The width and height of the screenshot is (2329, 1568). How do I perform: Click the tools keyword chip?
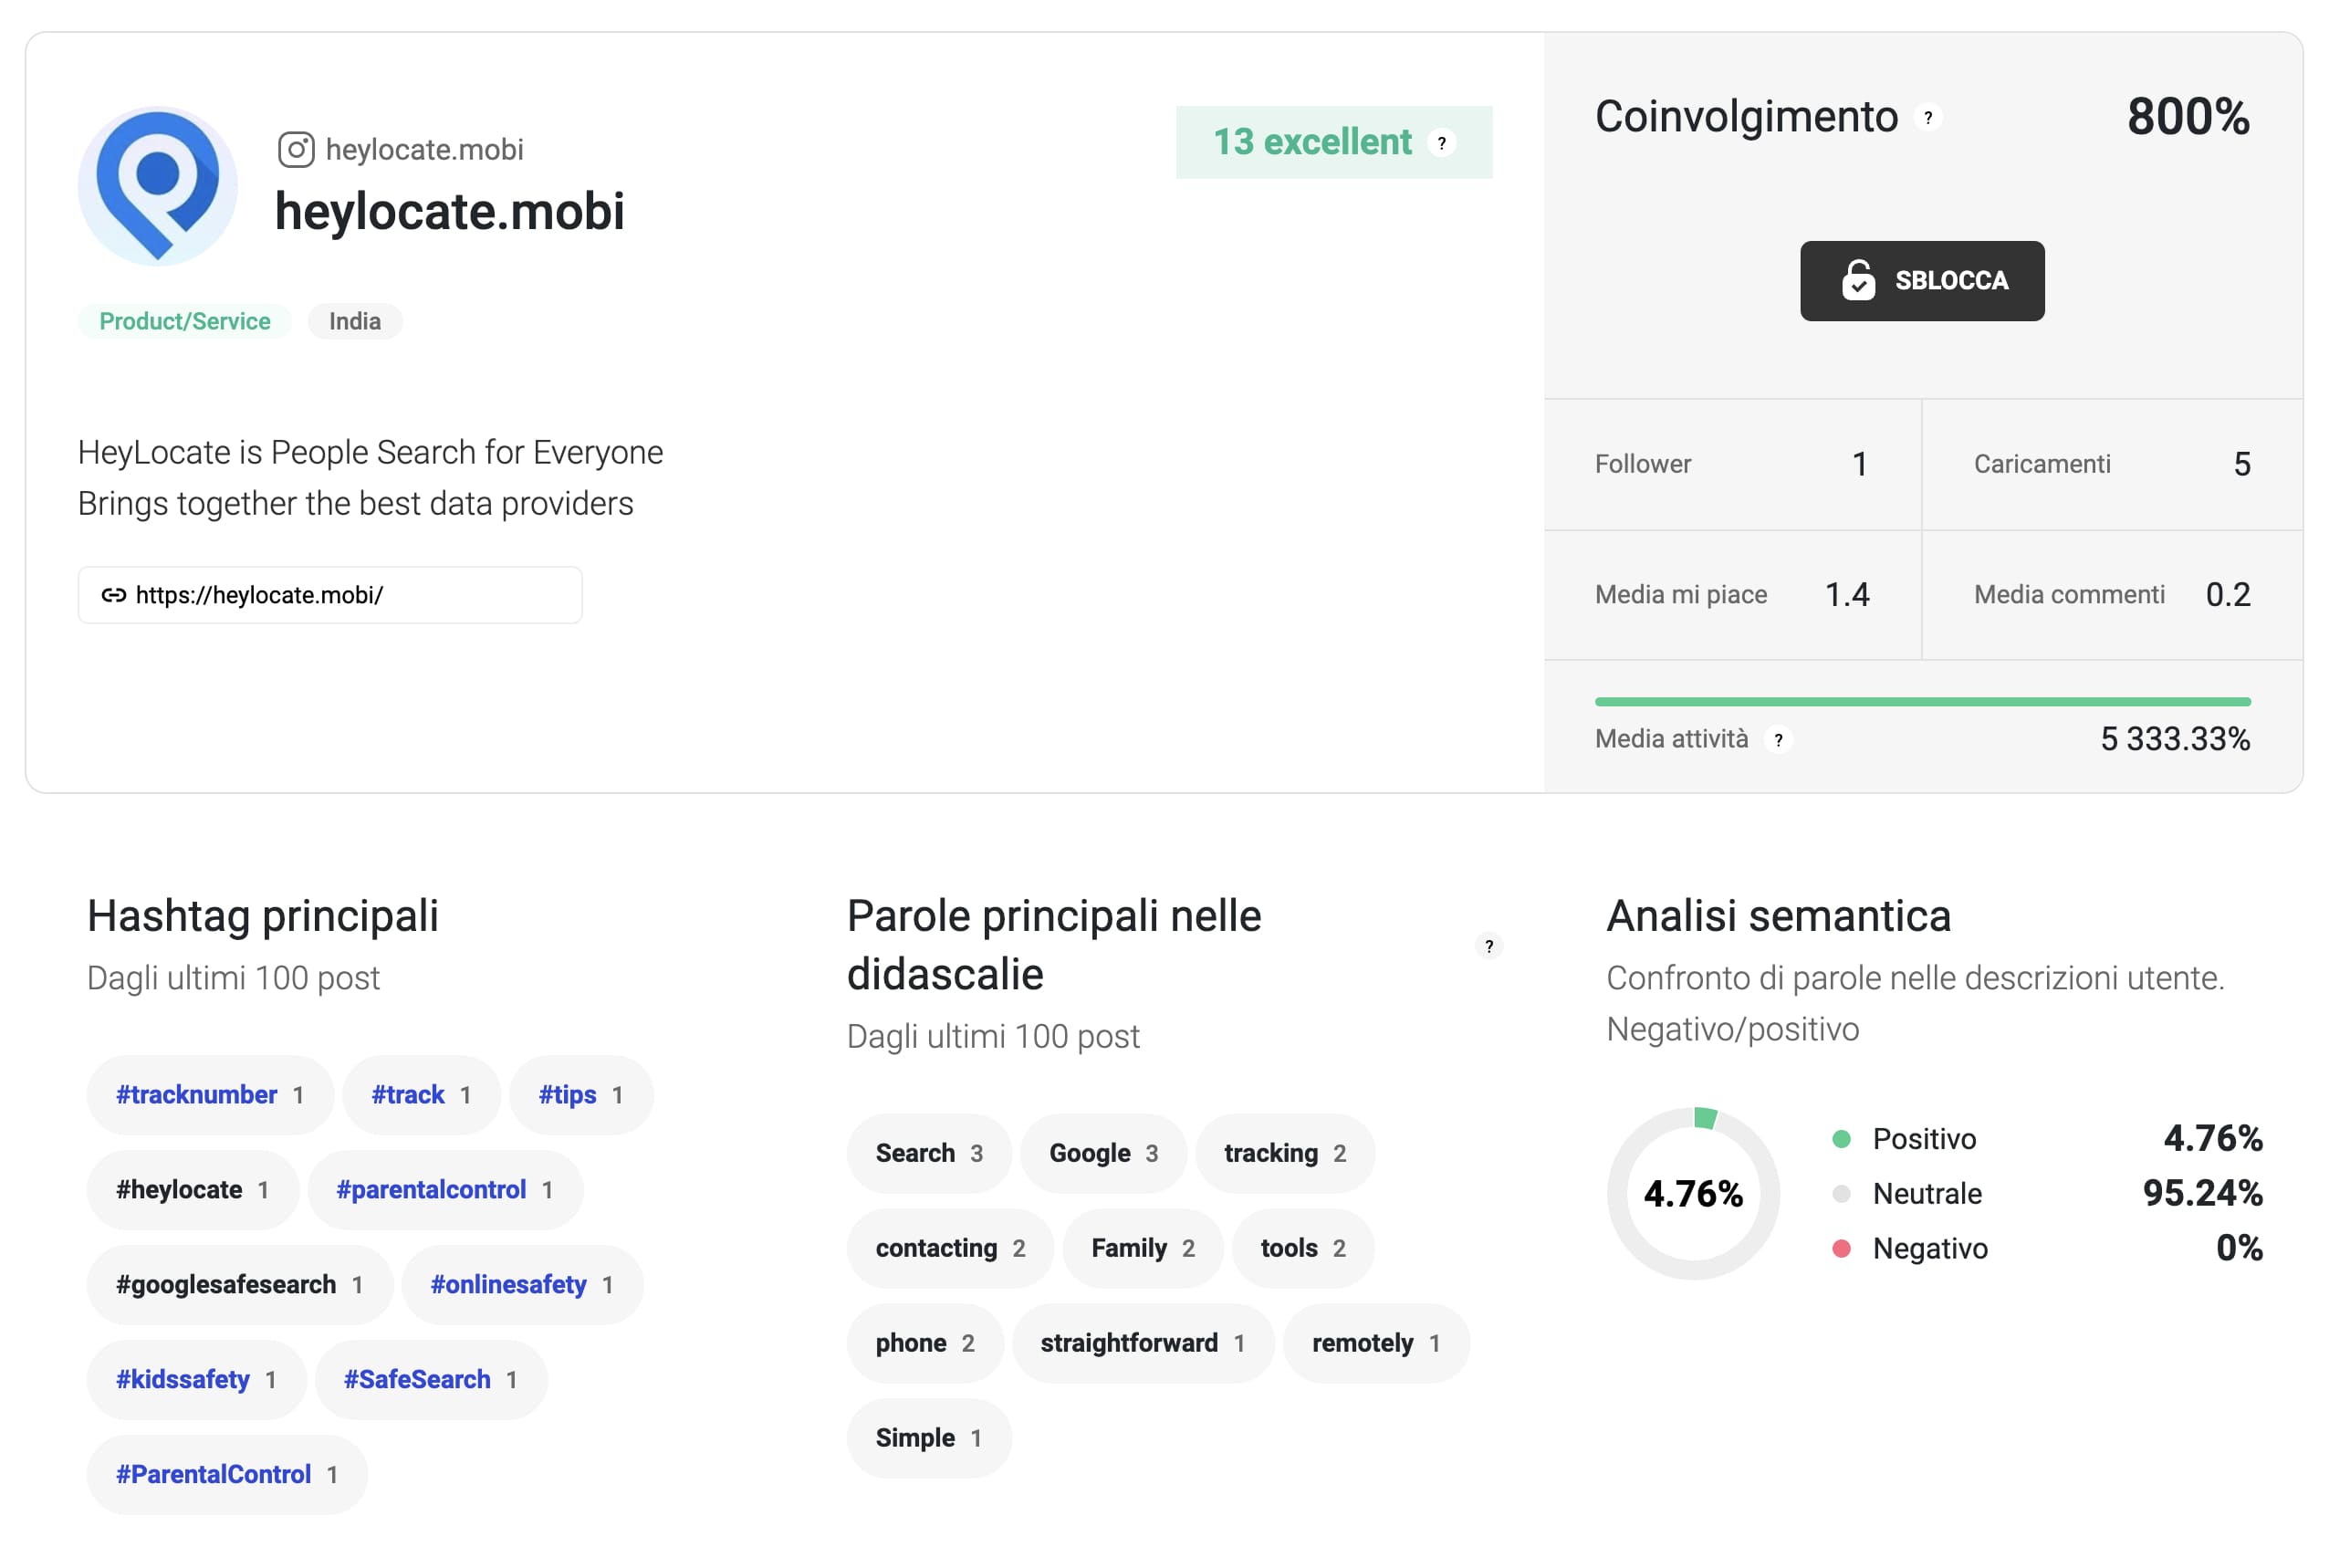[1303, 1248]
